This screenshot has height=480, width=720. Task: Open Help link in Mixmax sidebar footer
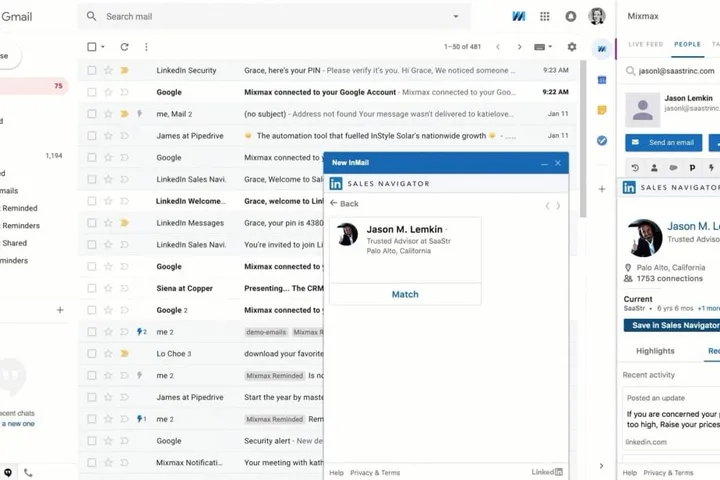point(630,473)
